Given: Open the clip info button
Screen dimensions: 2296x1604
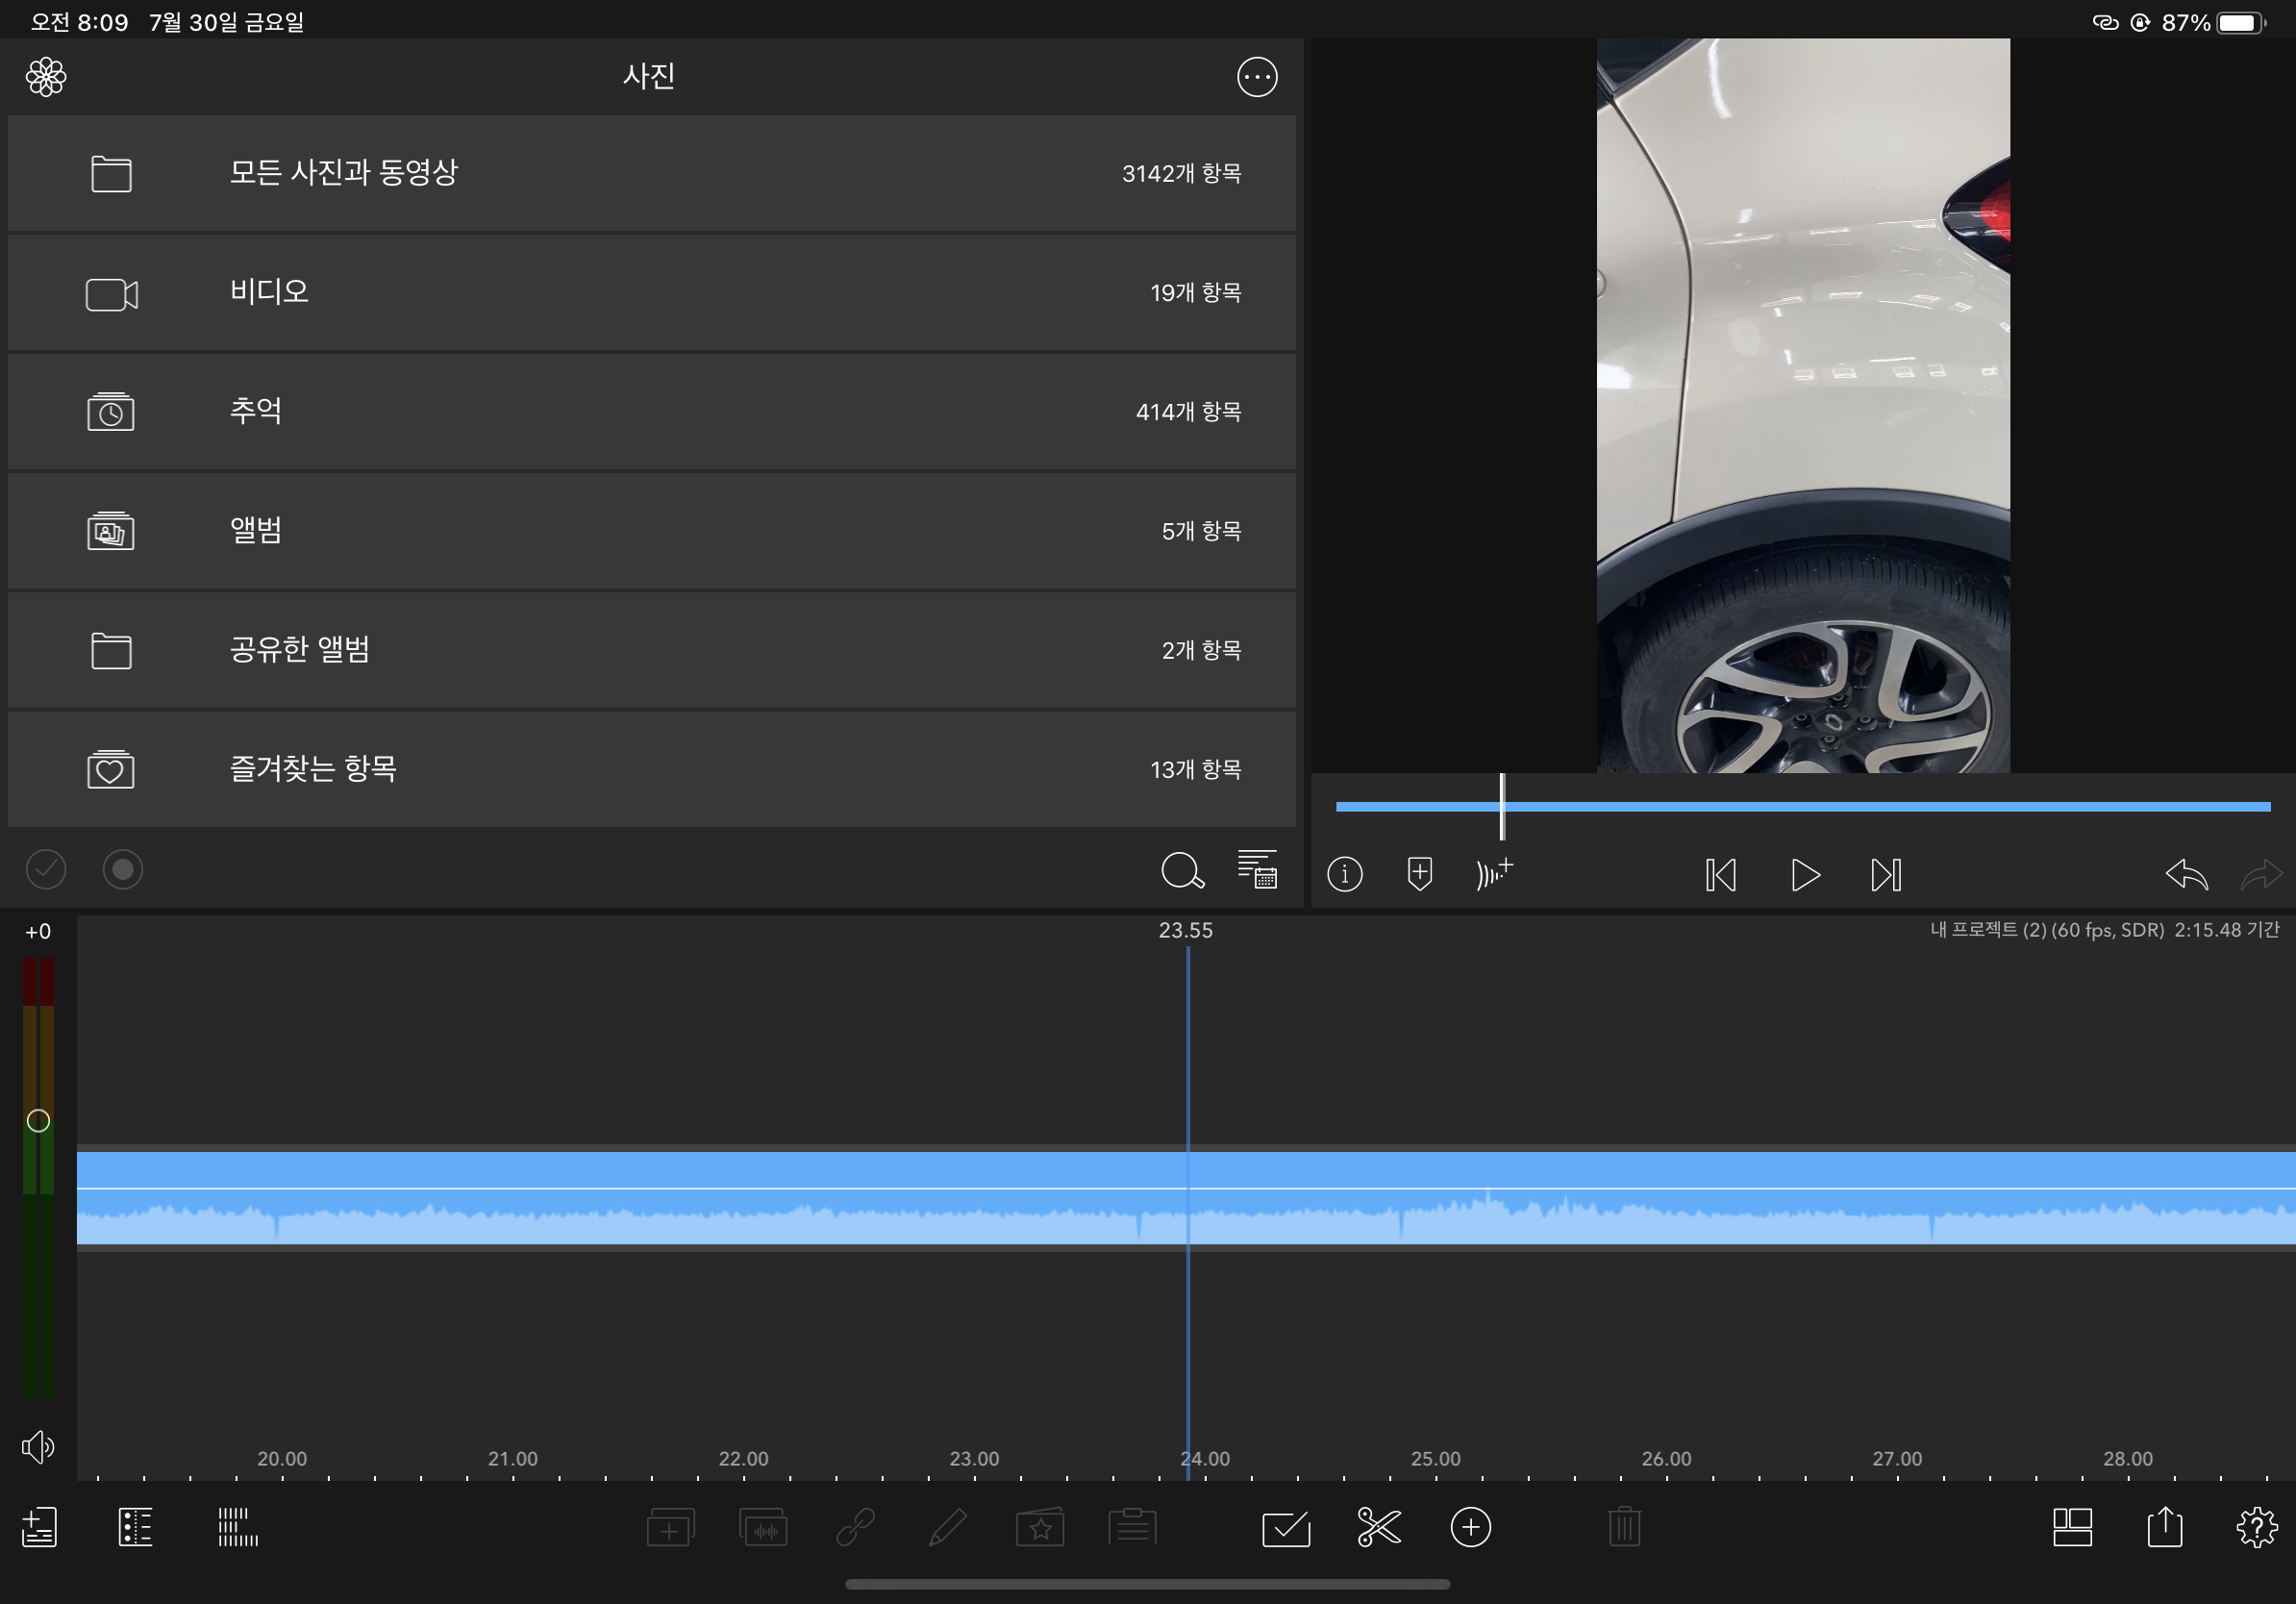Looking at the screenshot, I should 1344,874.
